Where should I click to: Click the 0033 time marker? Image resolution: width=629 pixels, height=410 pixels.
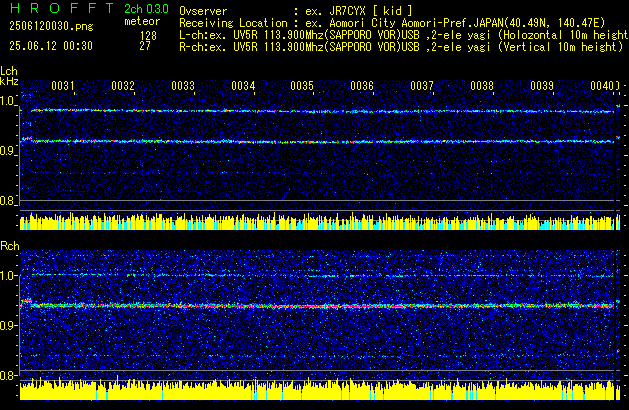183,86
